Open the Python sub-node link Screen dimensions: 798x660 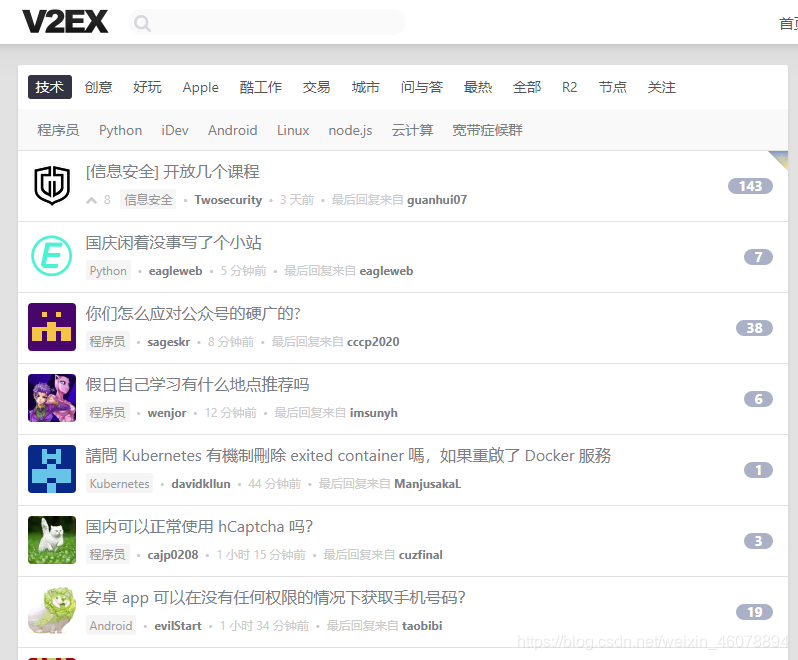pyautogui.click(x=120, y=130)
